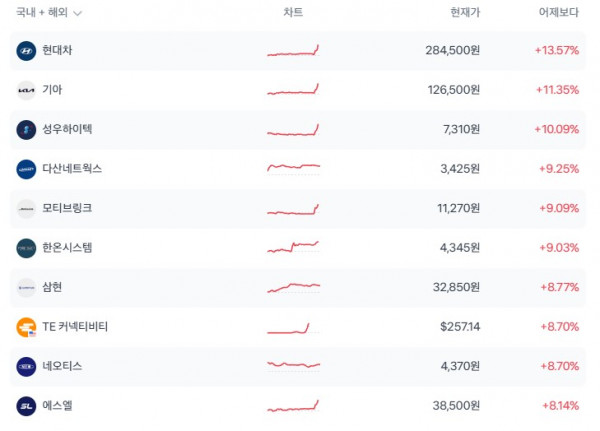Sort by the 현재가 column header

click(465, 13)
